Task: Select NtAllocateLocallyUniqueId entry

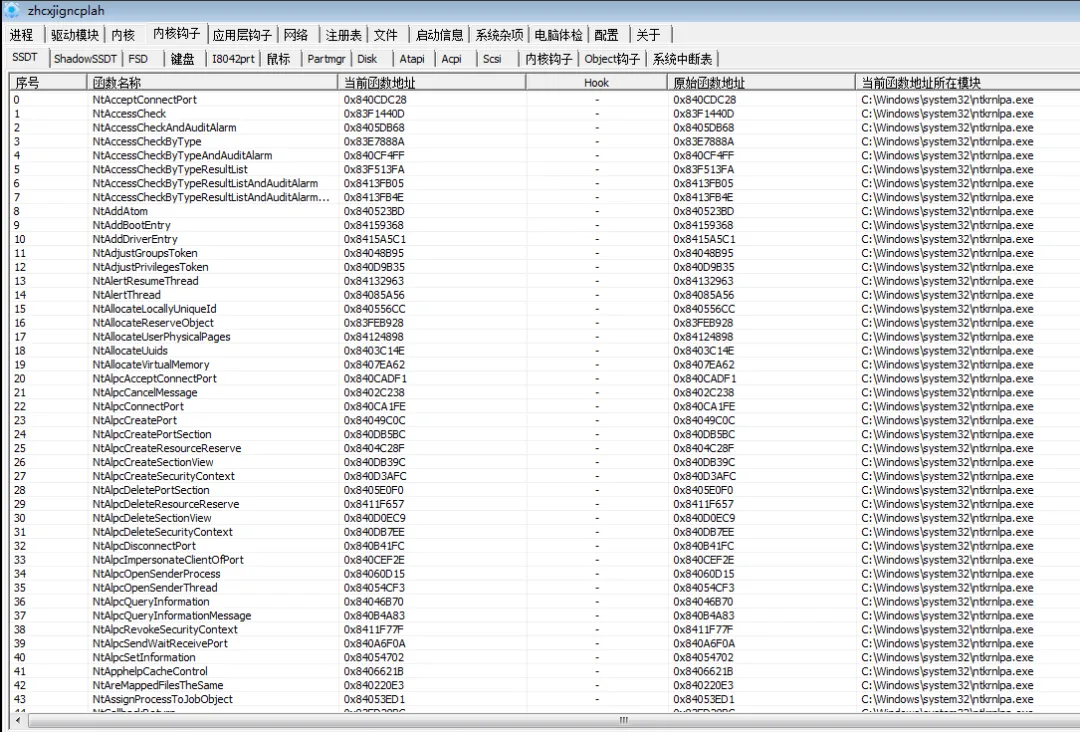Action: 545,309
